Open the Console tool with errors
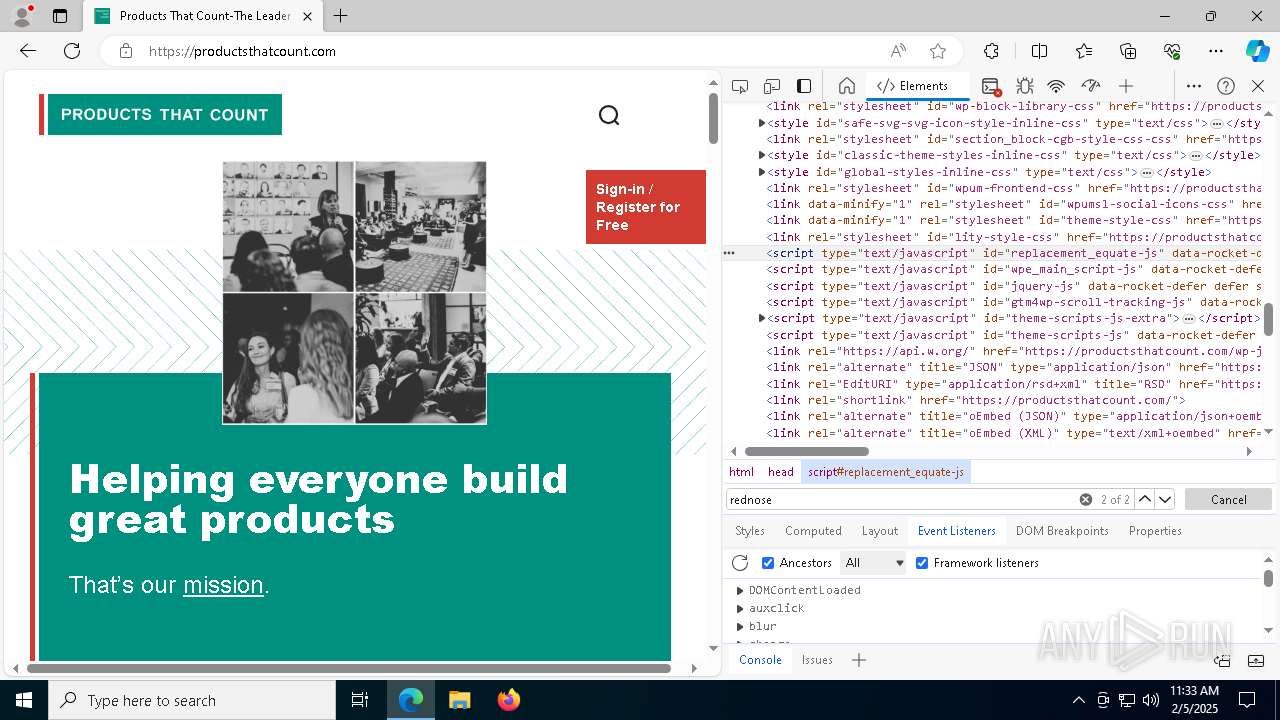1280x720 pixels. pos(991,86)
